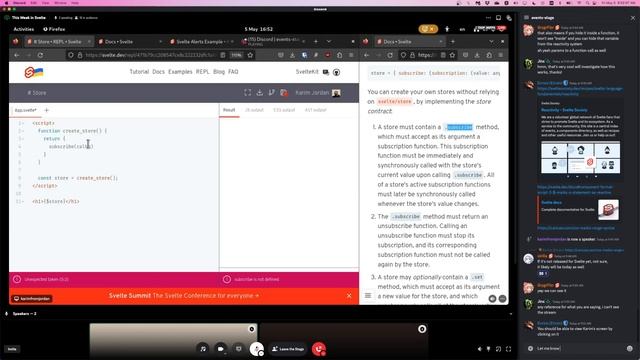The width and height of the screenshot is (640, 360).
Task: Toggle the Discord microphone mute button
Action: (256, 349)
